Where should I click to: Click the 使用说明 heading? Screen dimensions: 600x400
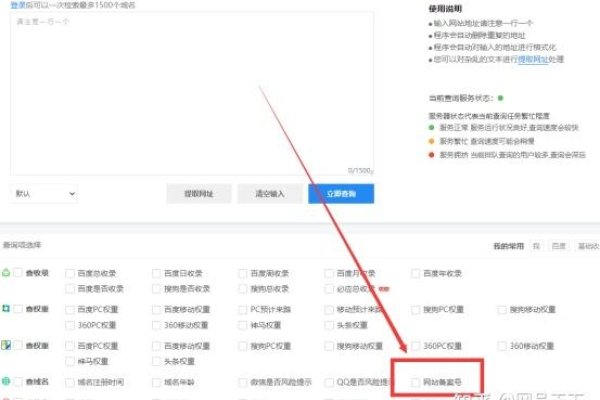445,9
